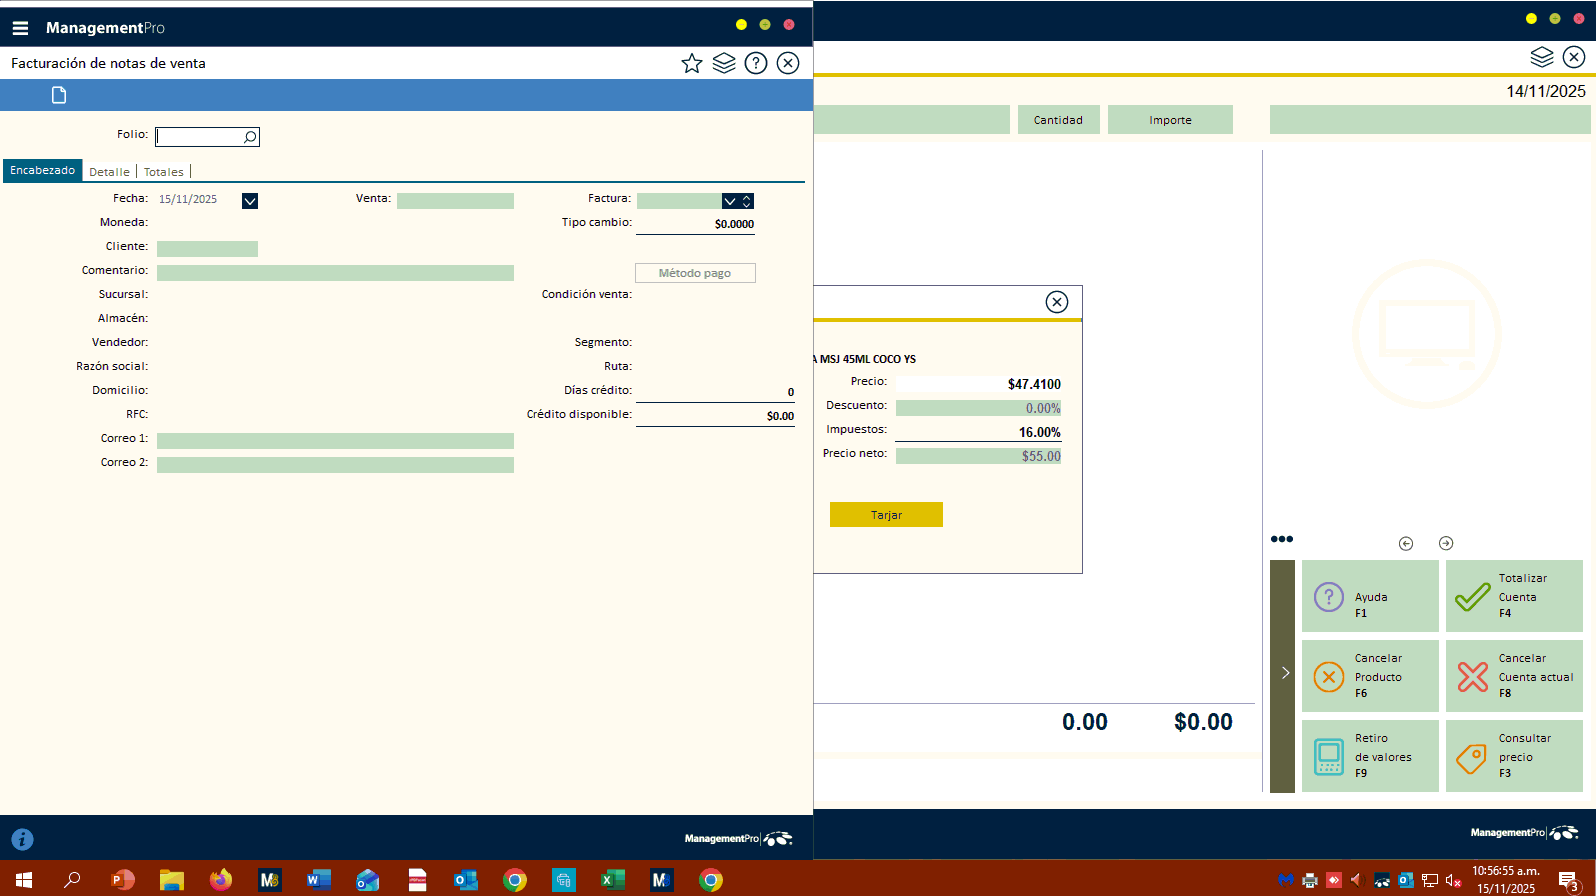Open the hamburger menu
Viewport: 1596px width, 896px height.
tap(20, 28)
